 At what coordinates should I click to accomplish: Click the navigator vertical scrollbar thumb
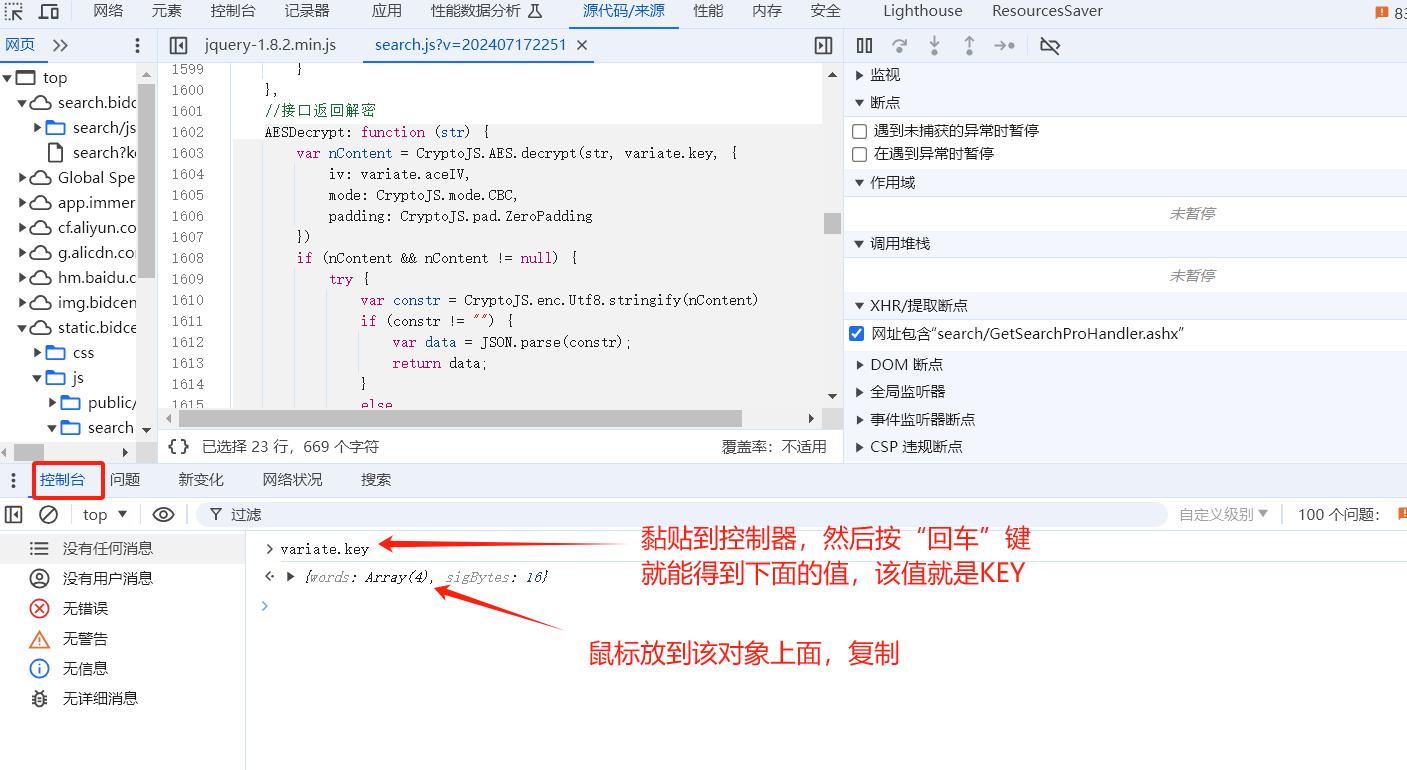146,180
